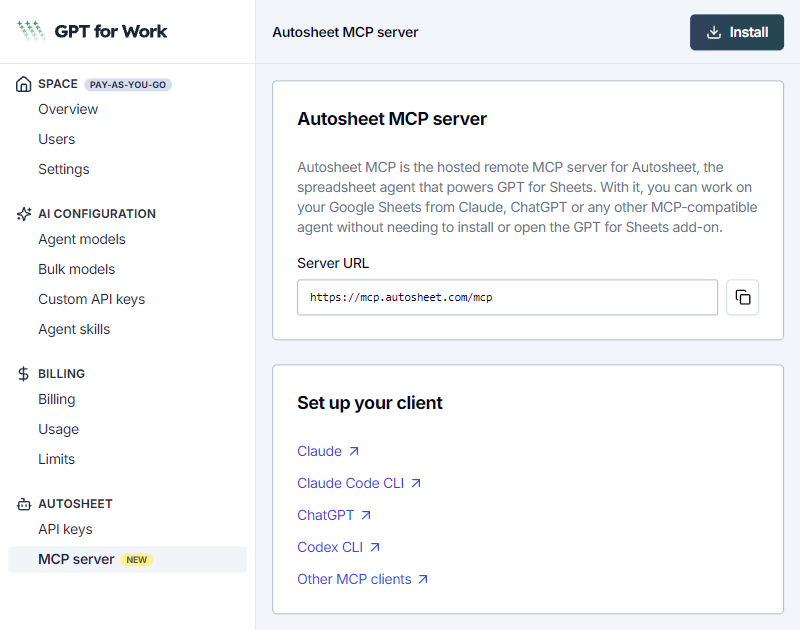This screenshot has height=630, width=800.
Task: Click the BILLING section heading
Action: point(61,373)
